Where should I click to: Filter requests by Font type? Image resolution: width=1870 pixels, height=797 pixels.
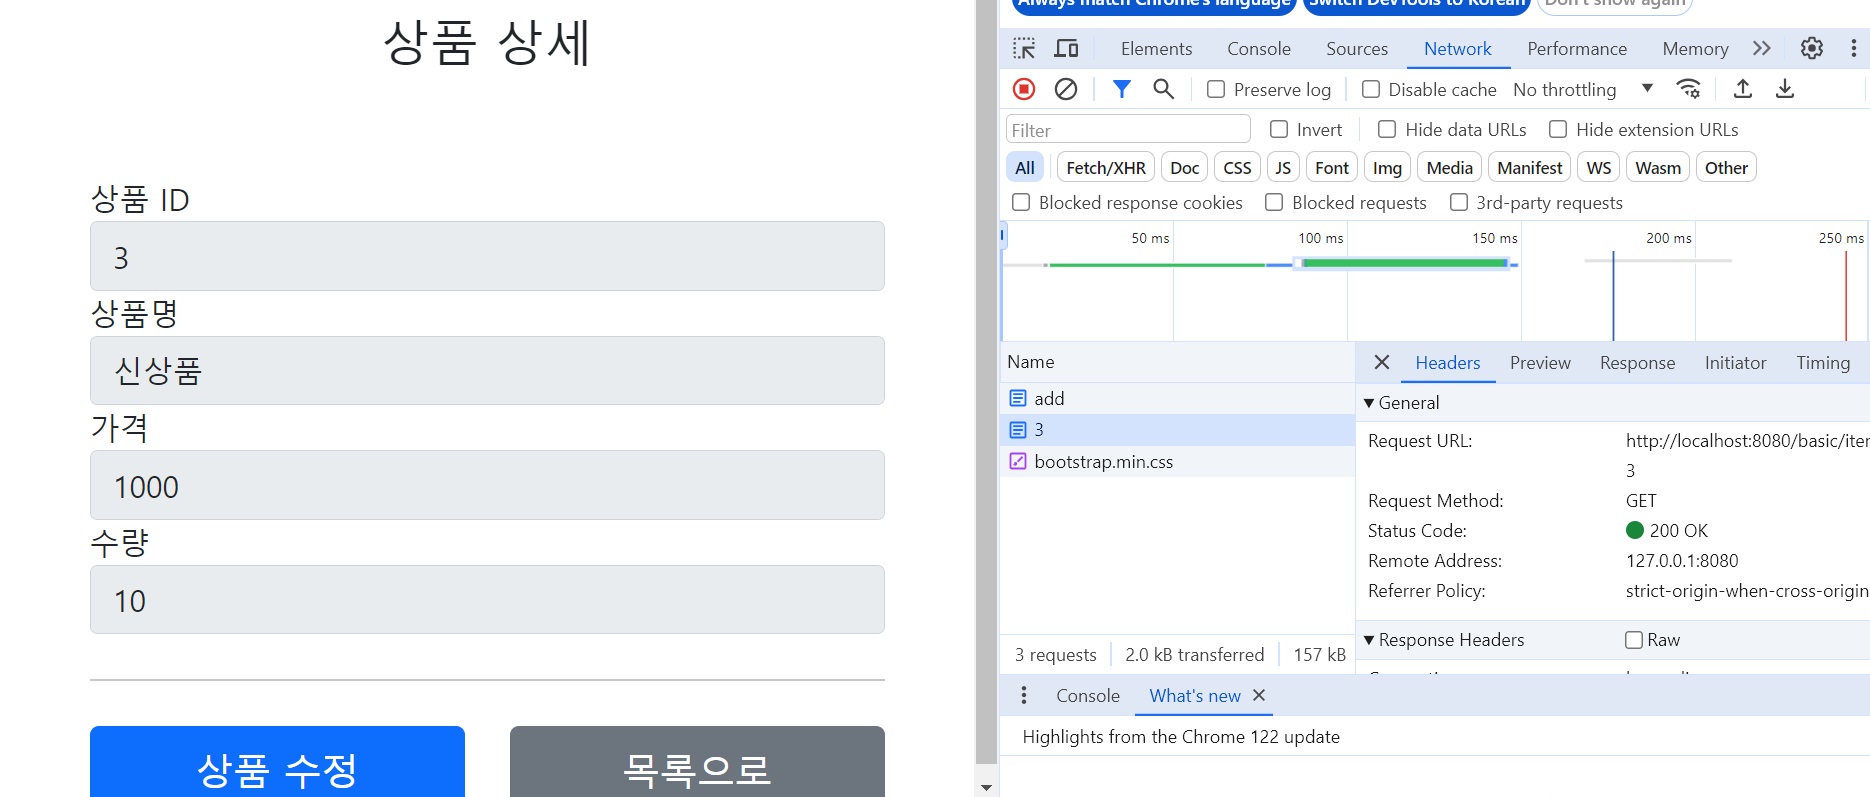pos(1332,167)
